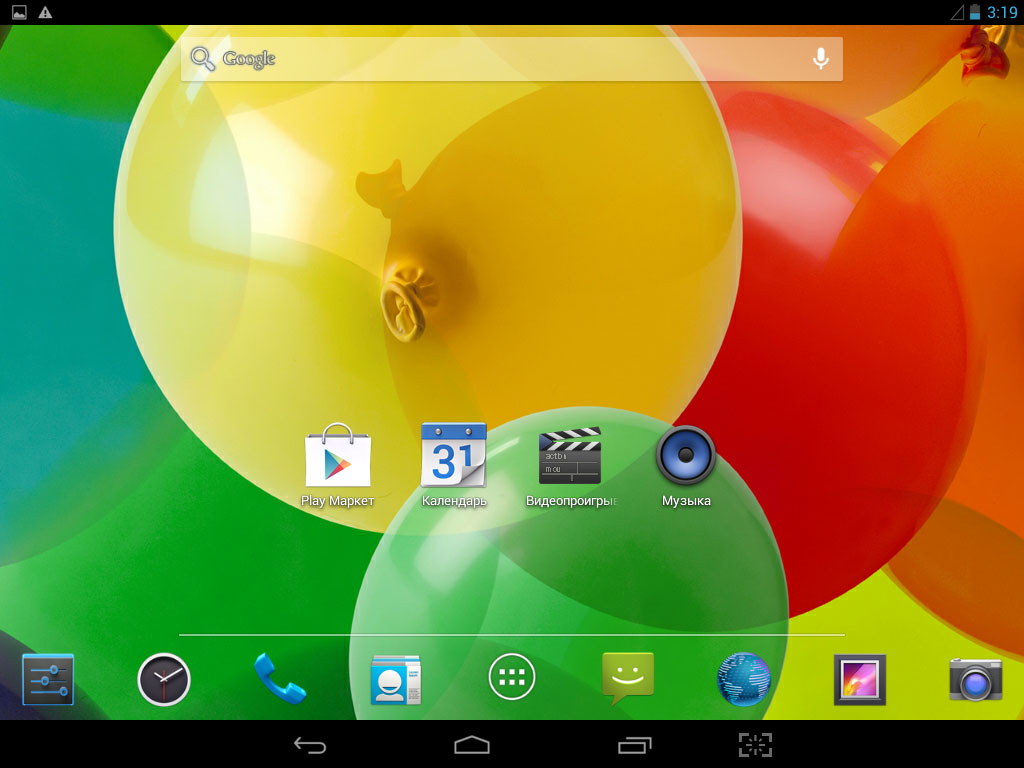Click inside the Google search bar
The image size is (1024, 768).
(511, 59)
